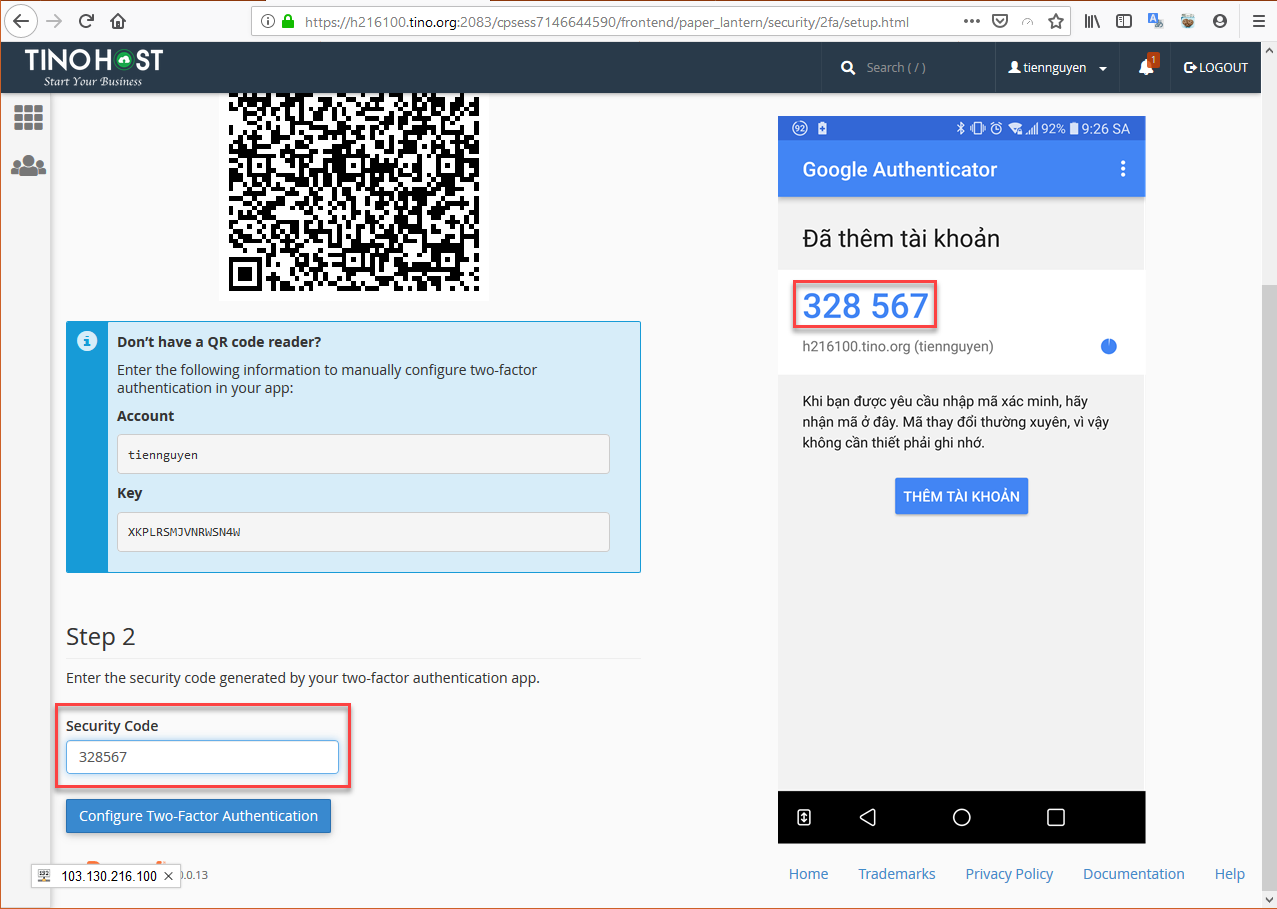Click the blue info icon in help box
The height and width of the screenshot is (909, 1277).
[x=87, y=341]
